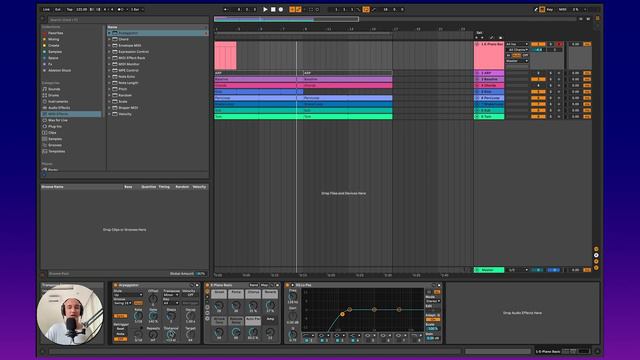Open the Max for Live browser category
640x360 pixels.
tap(58, 120)
